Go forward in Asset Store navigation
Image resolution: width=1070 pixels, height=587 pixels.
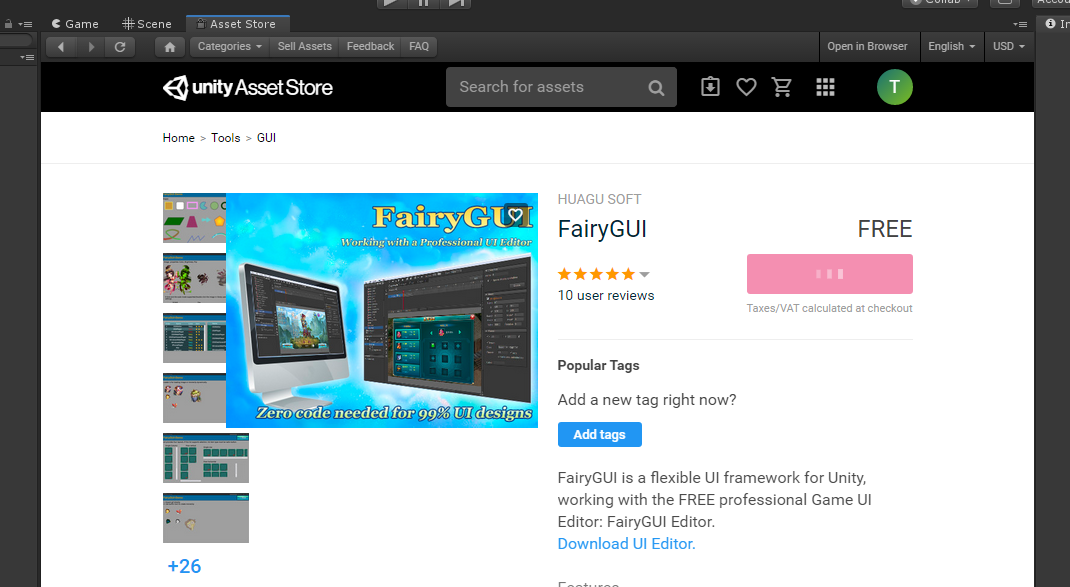click(x=91, y=46)
